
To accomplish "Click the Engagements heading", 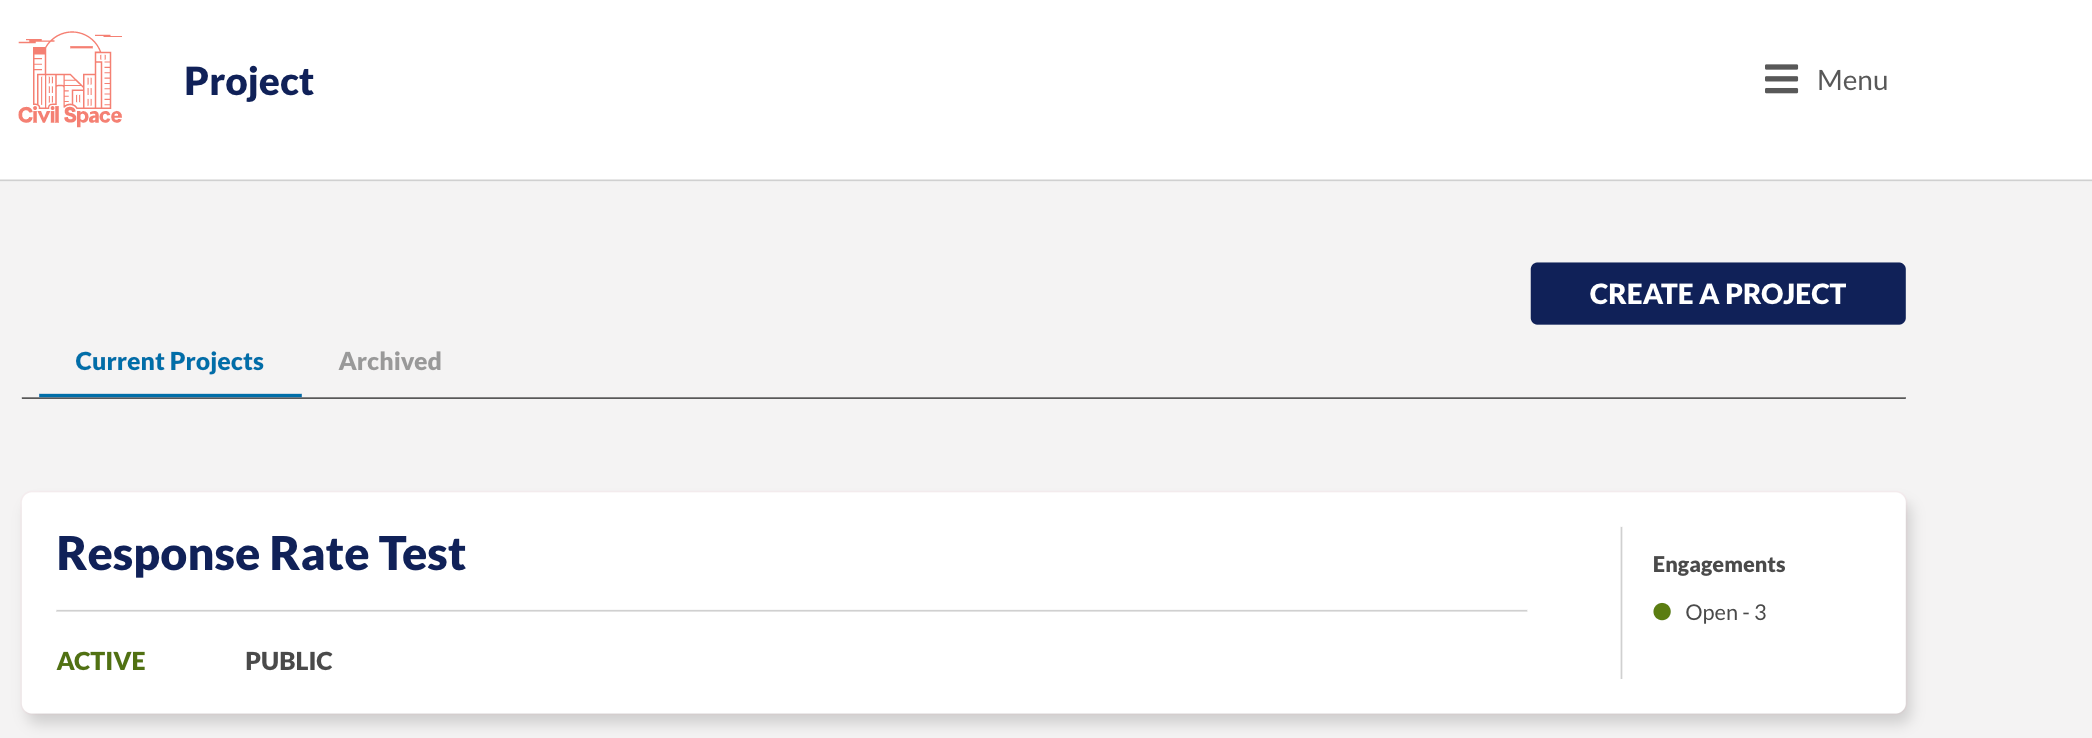I will 1718,564.
